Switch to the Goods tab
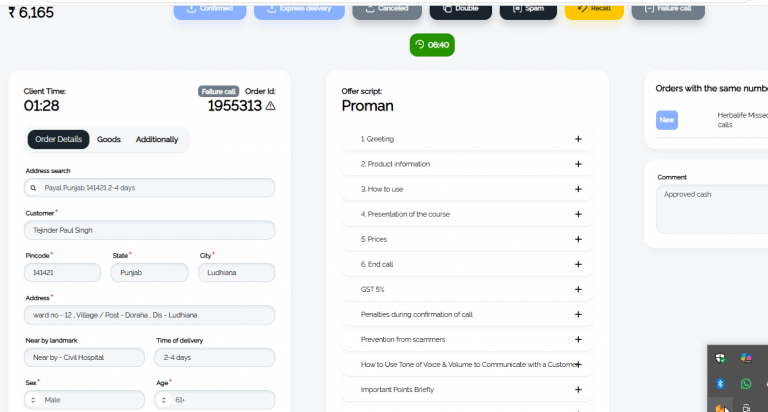Image resolution: width=768 pixels, height=412 pixels. coord(109,140)
